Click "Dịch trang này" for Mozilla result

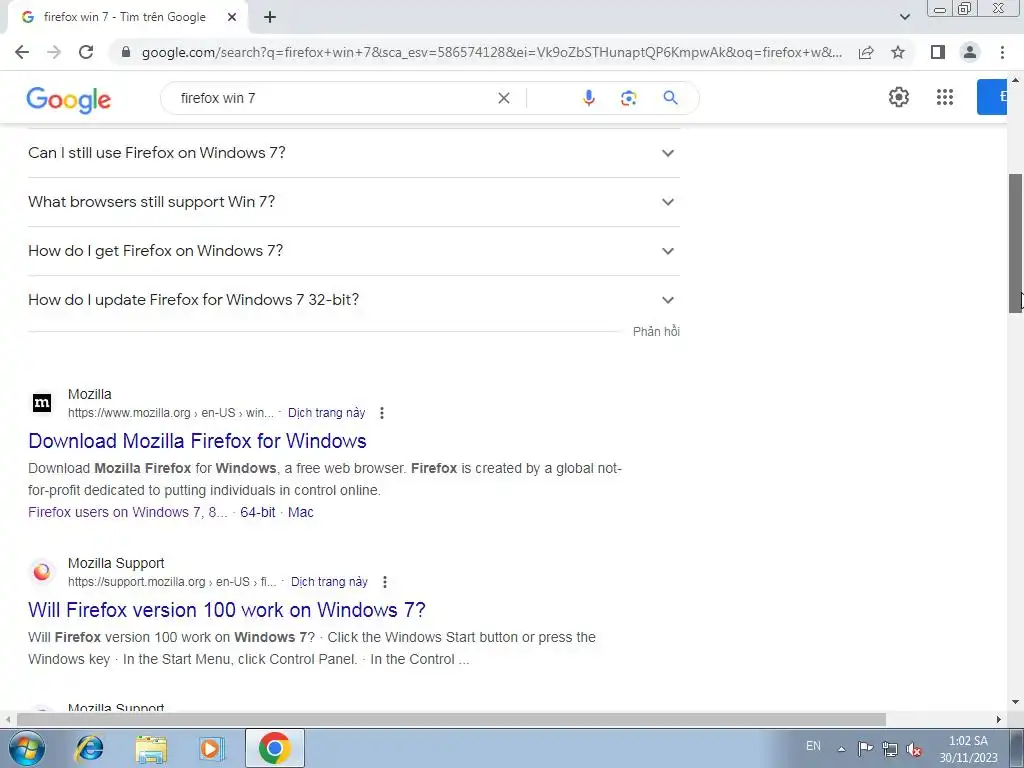[327, 413]
